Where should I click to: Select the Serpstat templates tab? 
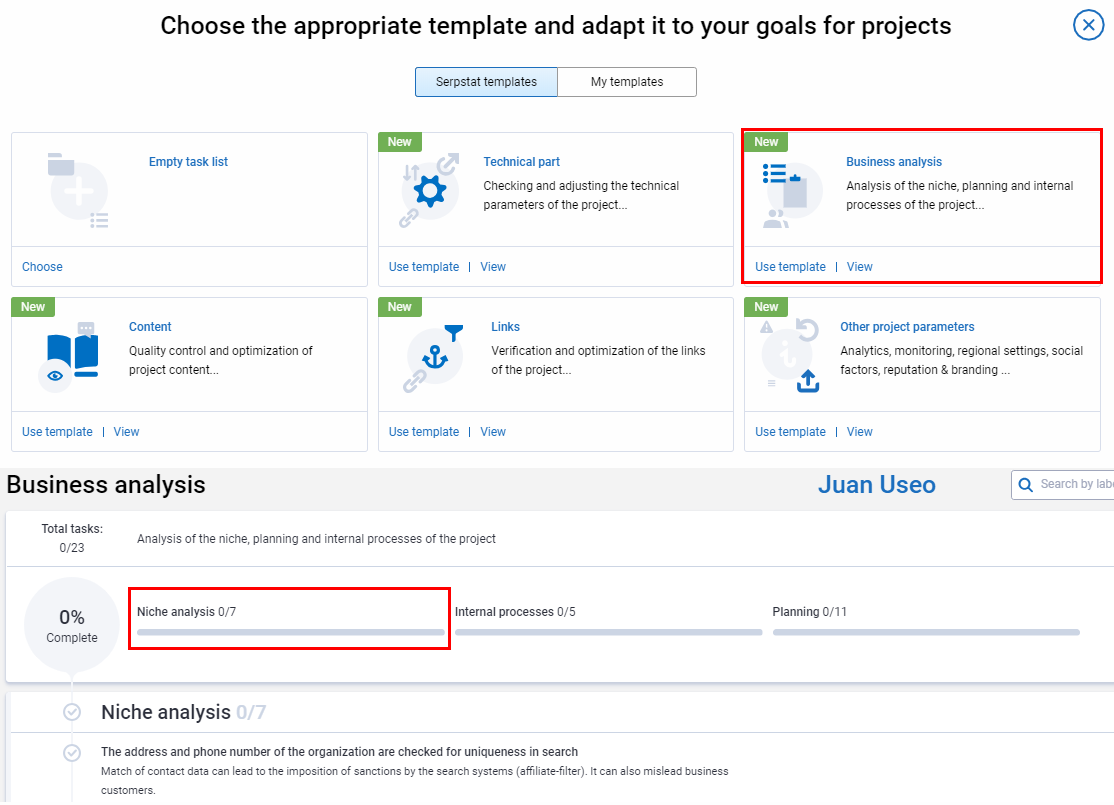pyautogui.click(x=486, y=82)
